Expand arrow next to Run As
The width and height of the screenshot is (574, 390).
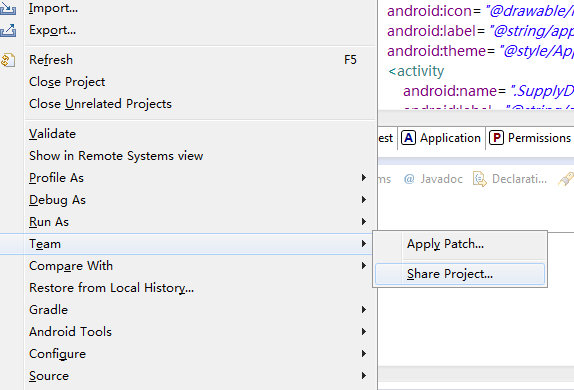coord(364,222)
